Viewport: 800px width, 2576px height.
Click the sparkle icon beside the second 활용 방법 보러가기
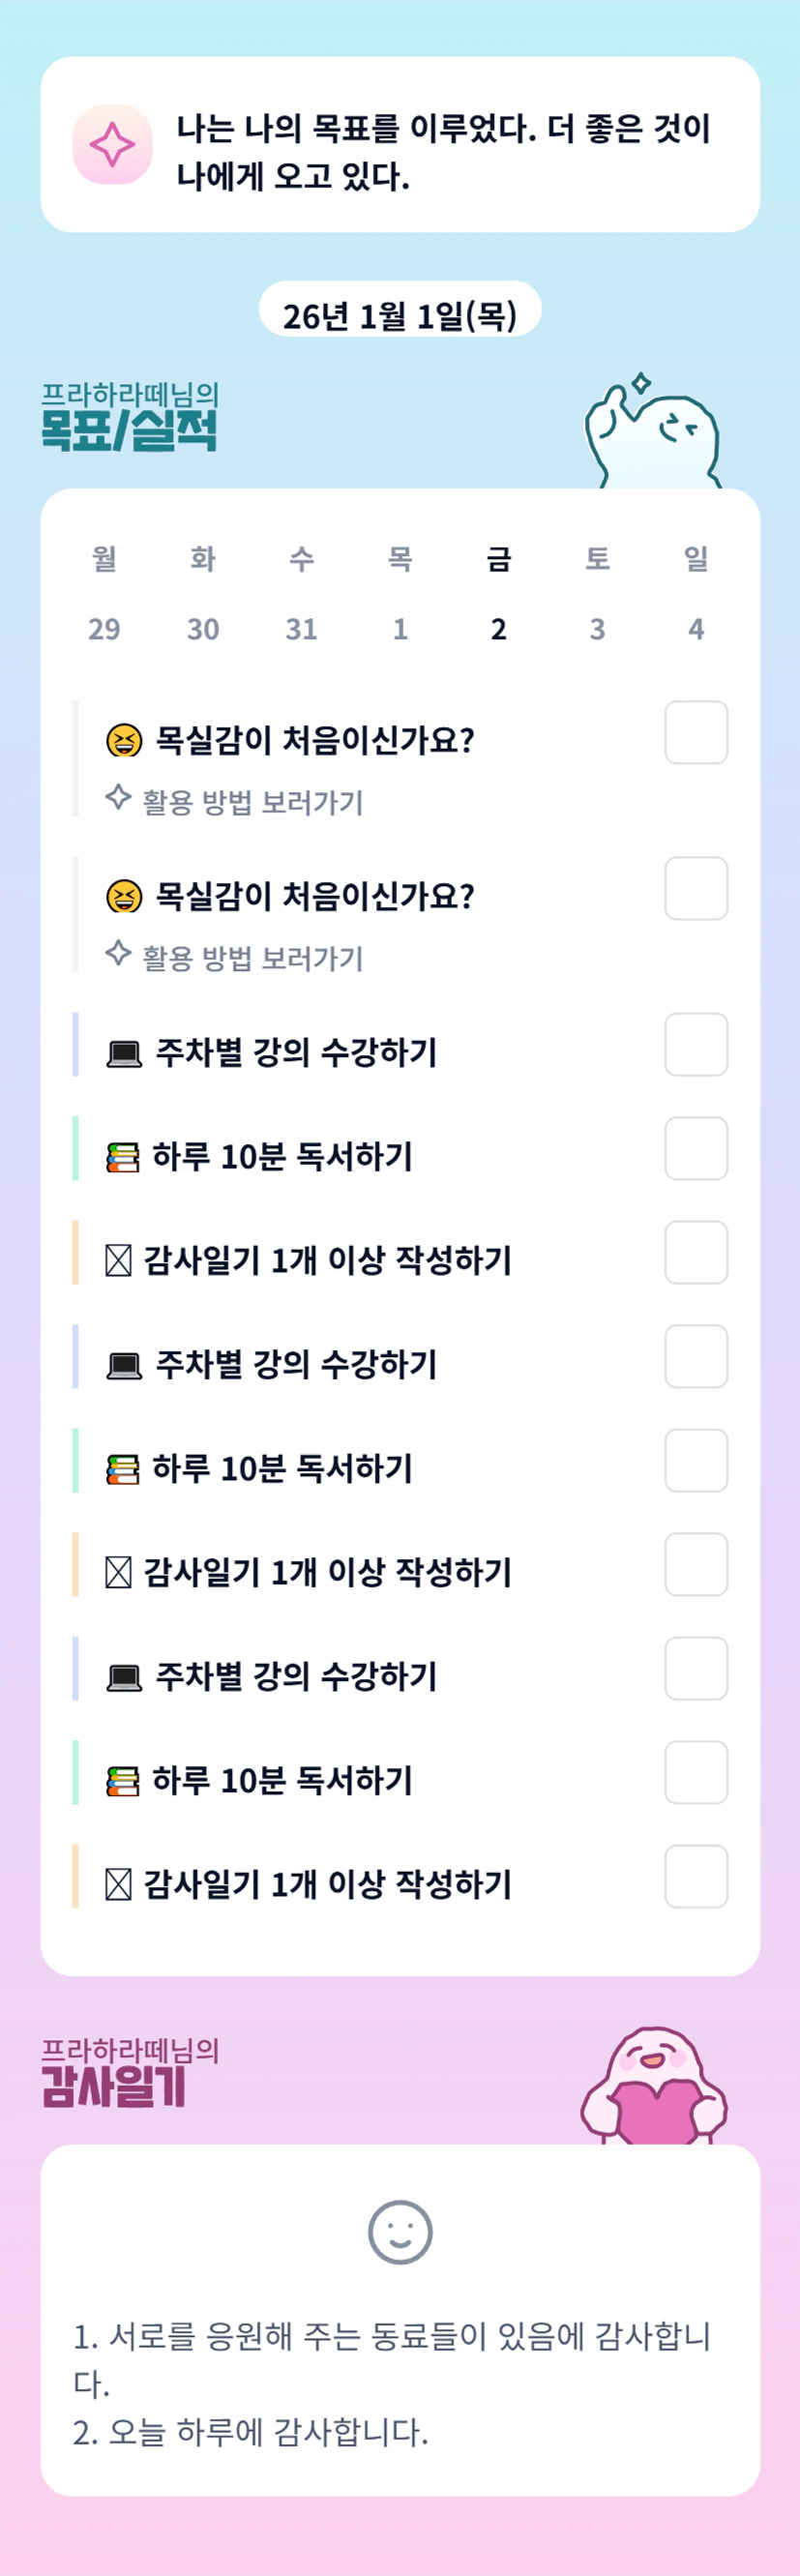[x=118, y=954]
